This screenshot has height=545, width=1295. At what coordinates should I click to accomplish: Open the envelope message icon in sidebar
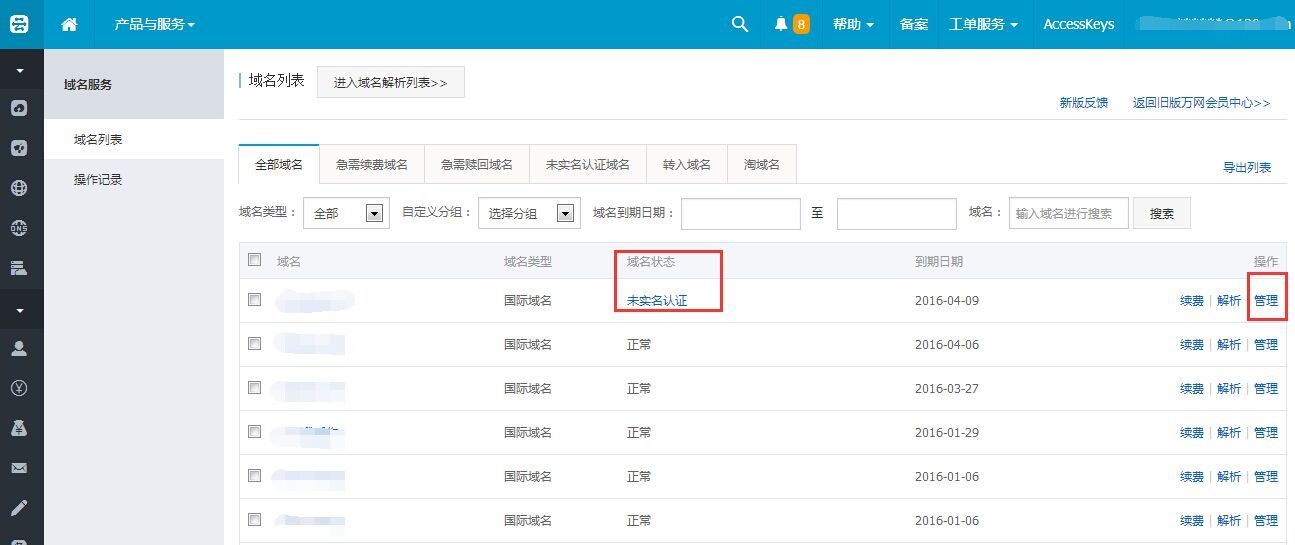pyautogui.click(x=19, y=468)
